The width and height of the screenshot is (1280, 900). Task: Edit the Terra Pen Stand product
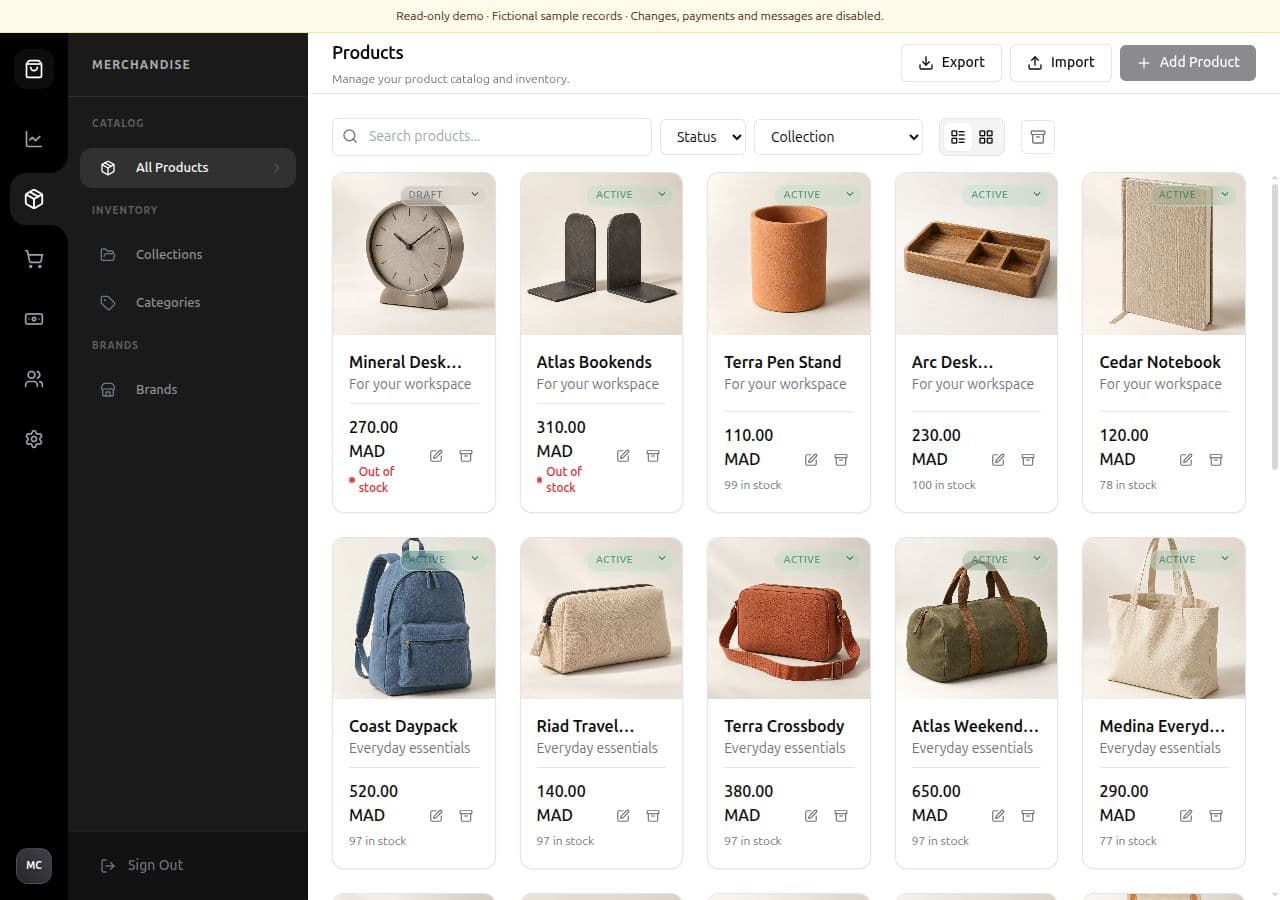pos(811,460)
